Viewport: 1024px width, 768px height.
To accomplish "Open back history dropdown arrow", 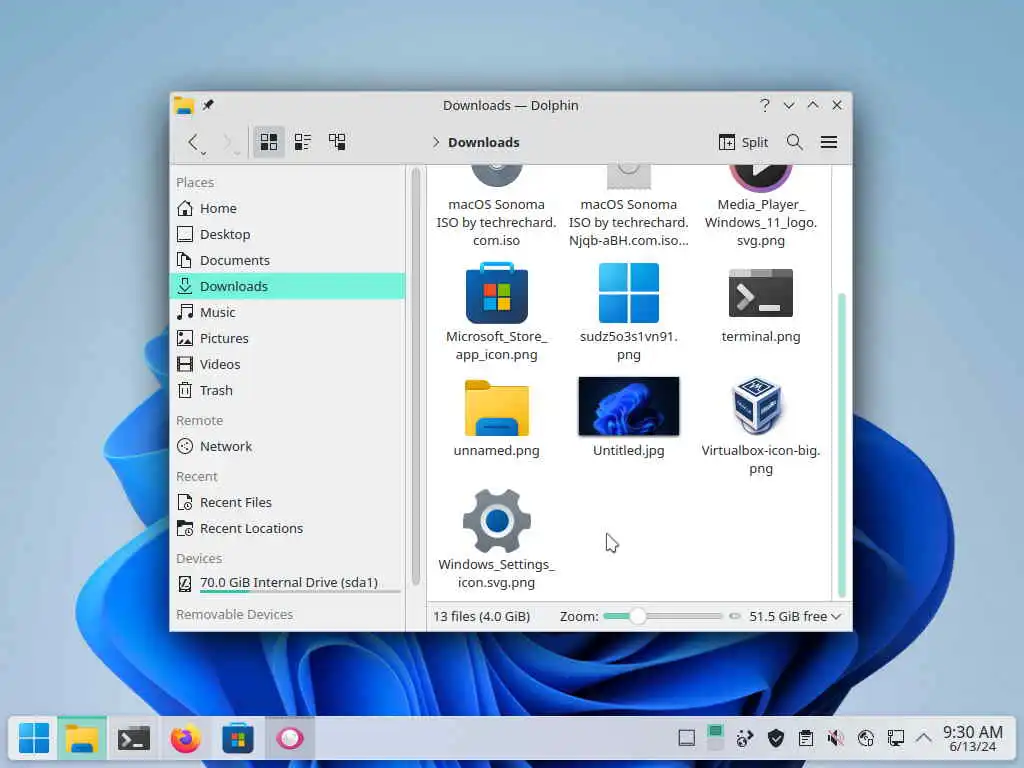I will click(x=204, y=153).
